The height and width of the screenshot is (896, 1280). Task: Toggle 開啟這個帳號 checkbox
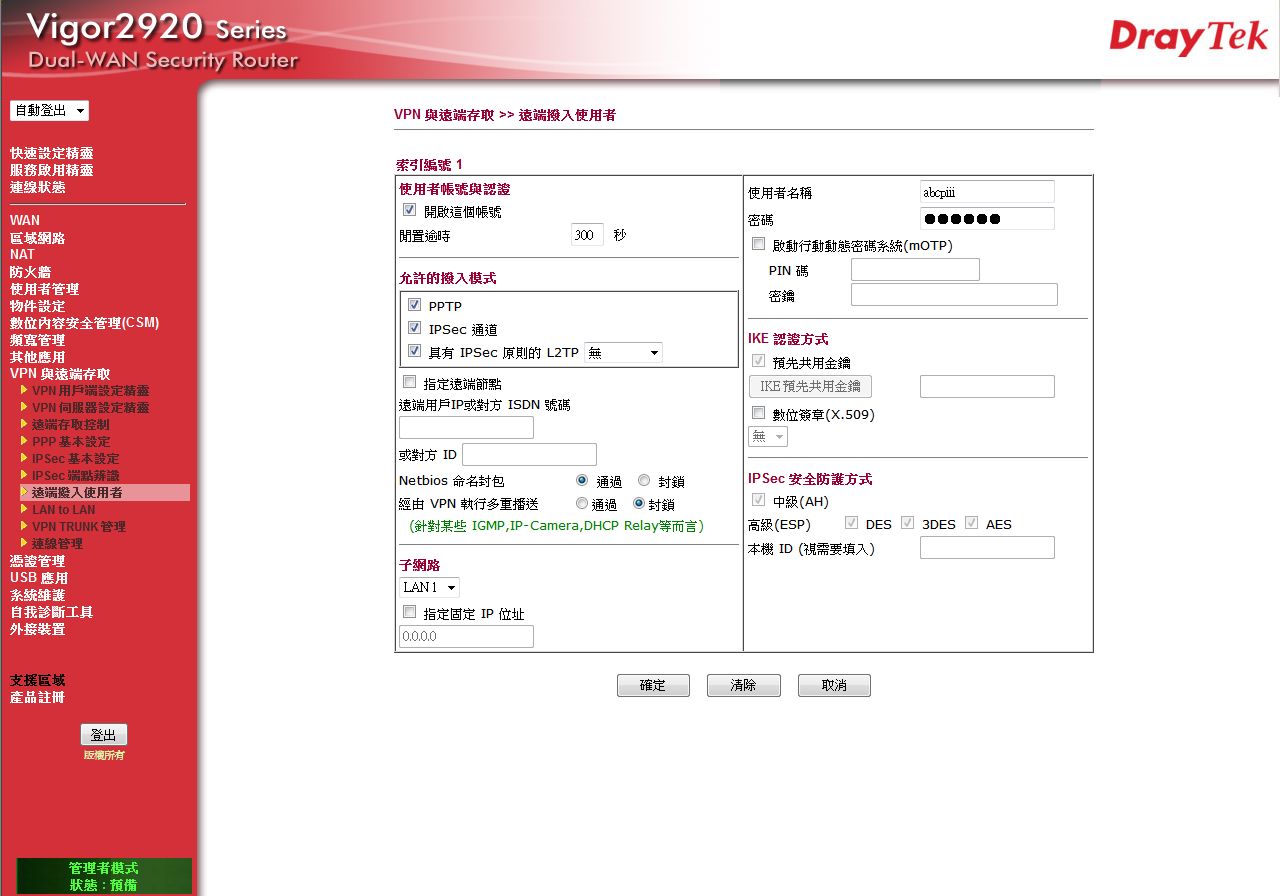tap(409, 210)
